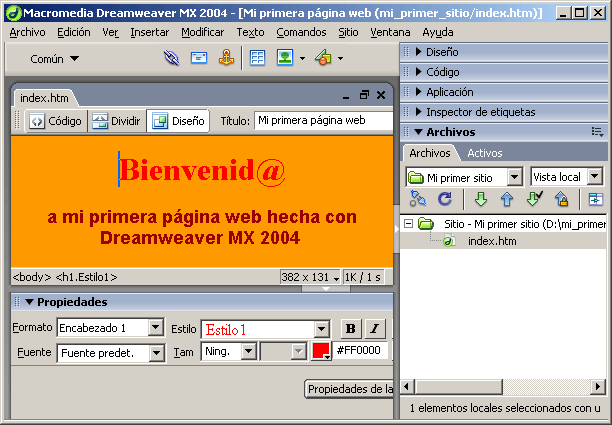
Task: Click the insert table icon
Action: pos(257,59)
